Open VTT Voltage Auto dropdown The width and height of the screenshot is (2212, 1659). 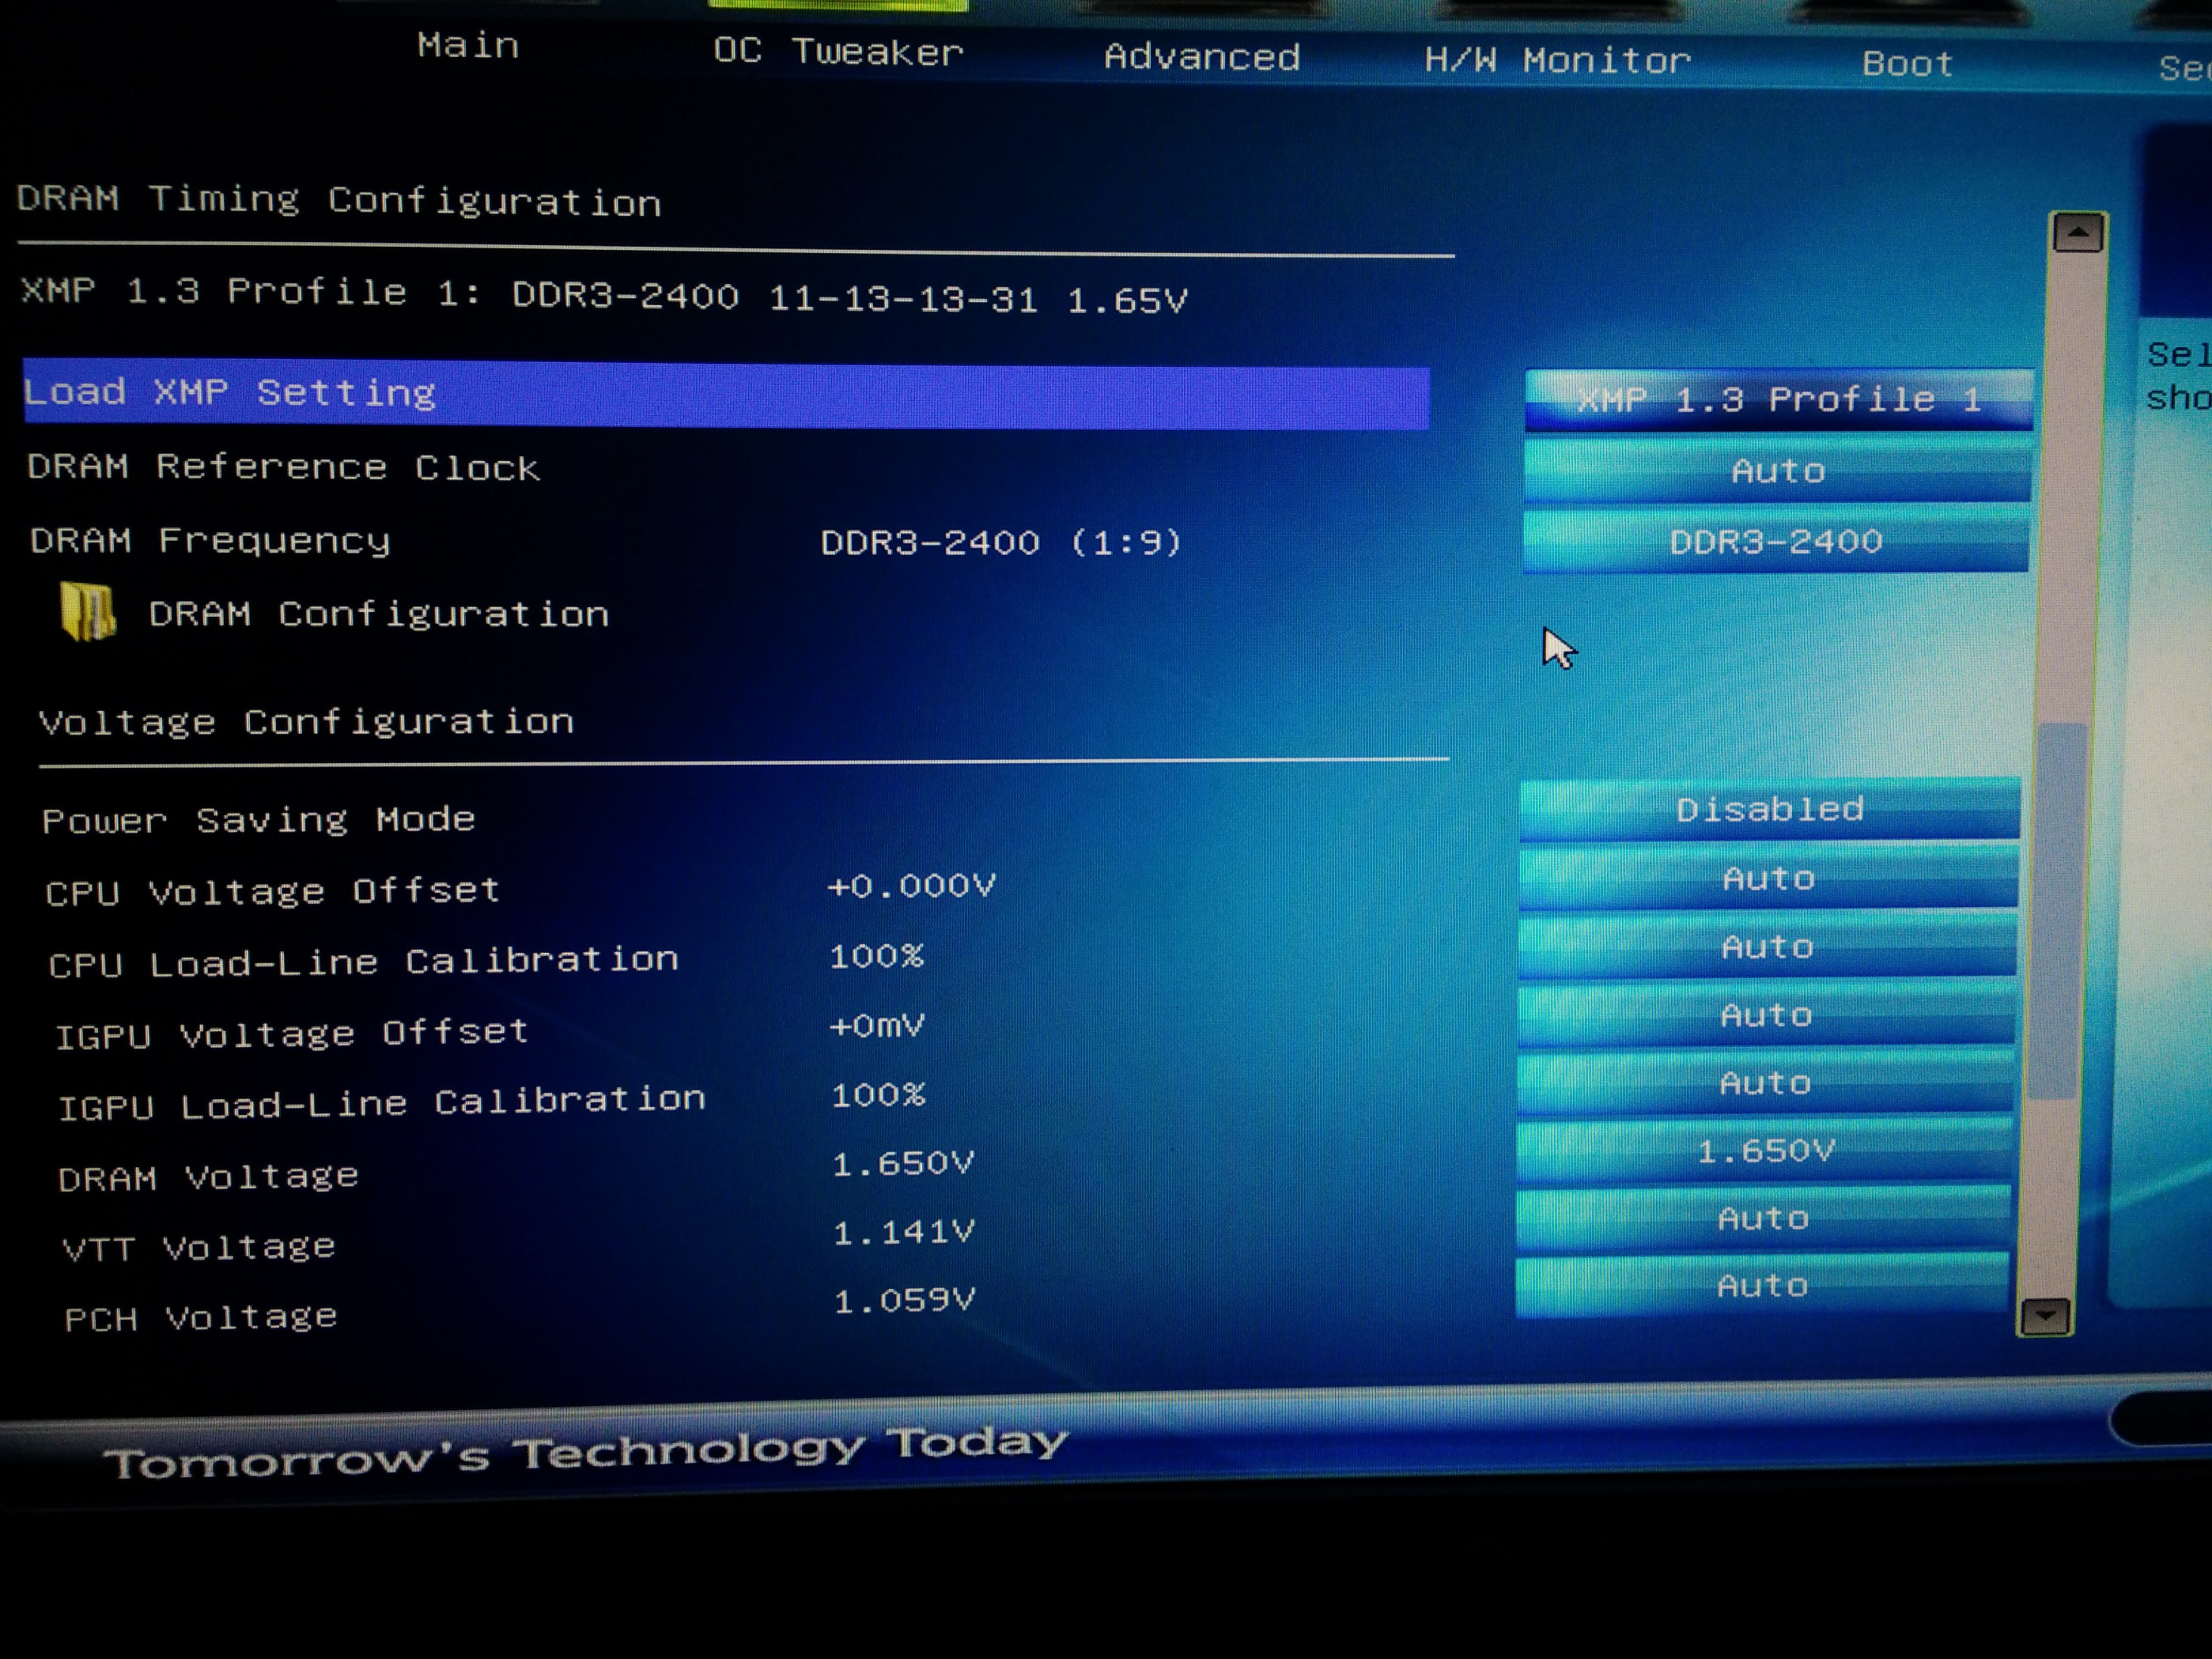[1763, 1218]
